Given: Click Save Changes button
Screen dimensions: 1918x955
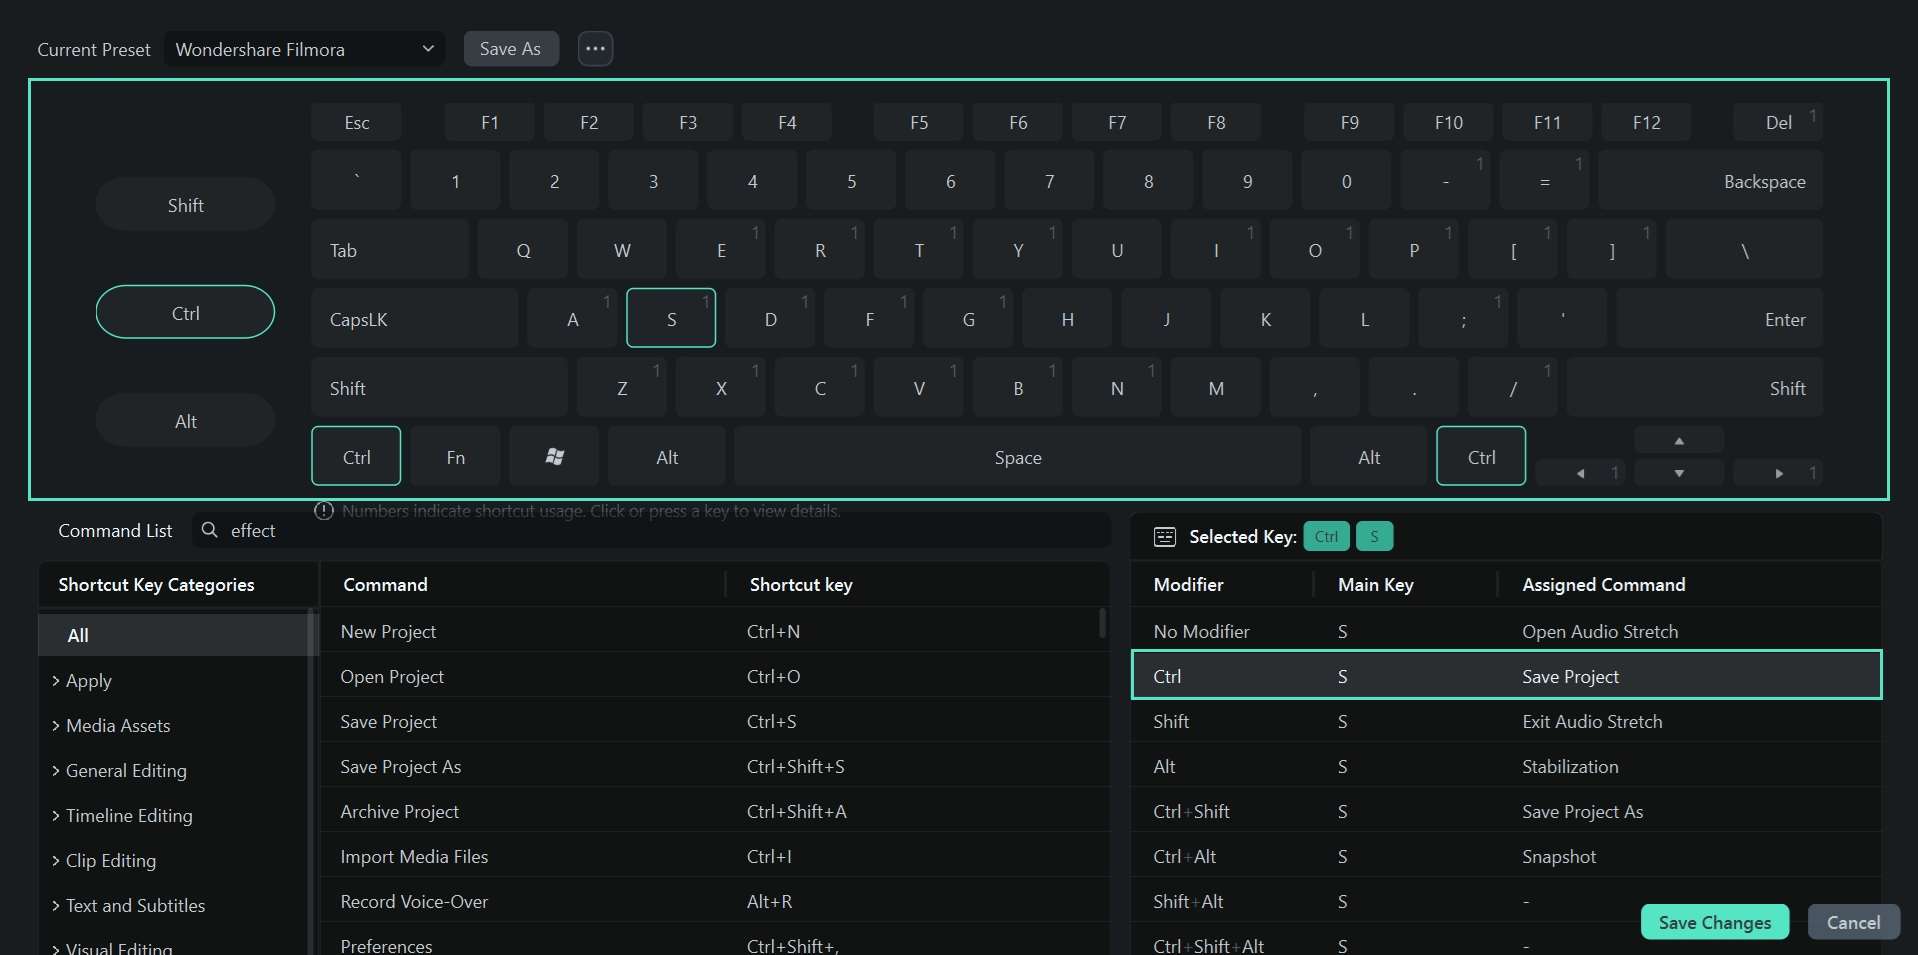Looking at the screenshot, I should click(x=1714, y=922).
